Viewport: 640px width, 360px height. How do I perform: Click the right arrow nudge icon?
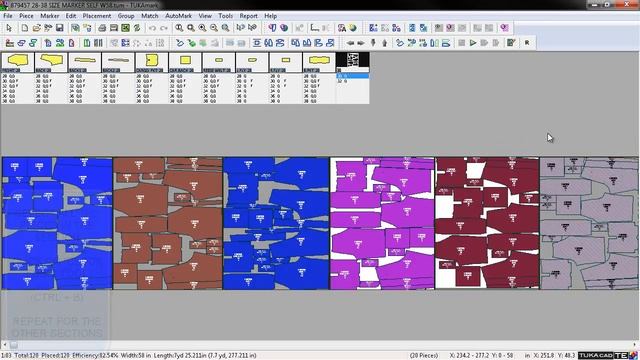(x=361, y=42)
